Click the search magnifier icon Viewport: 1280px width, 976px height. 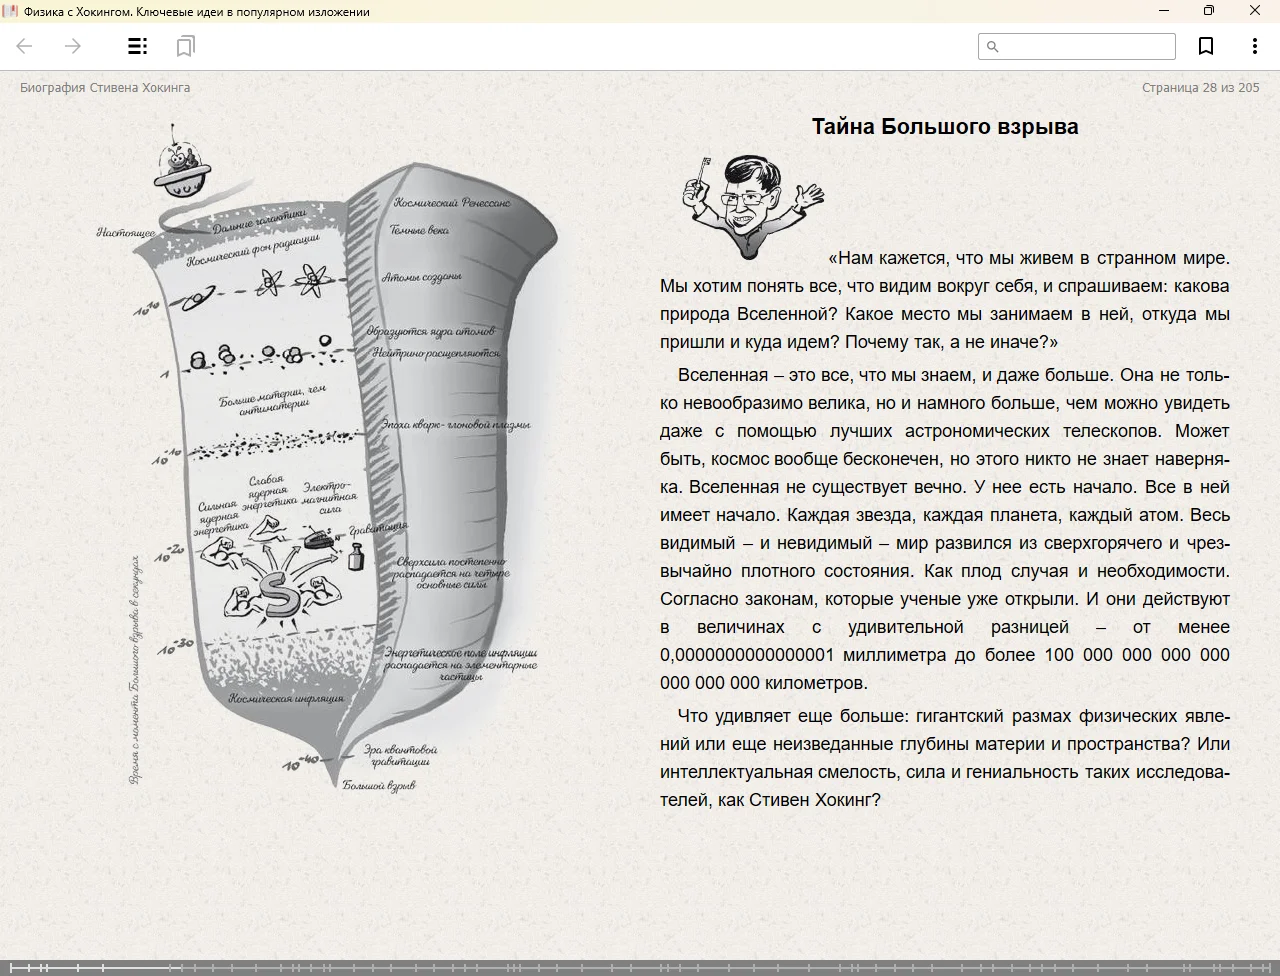(993, 46)
